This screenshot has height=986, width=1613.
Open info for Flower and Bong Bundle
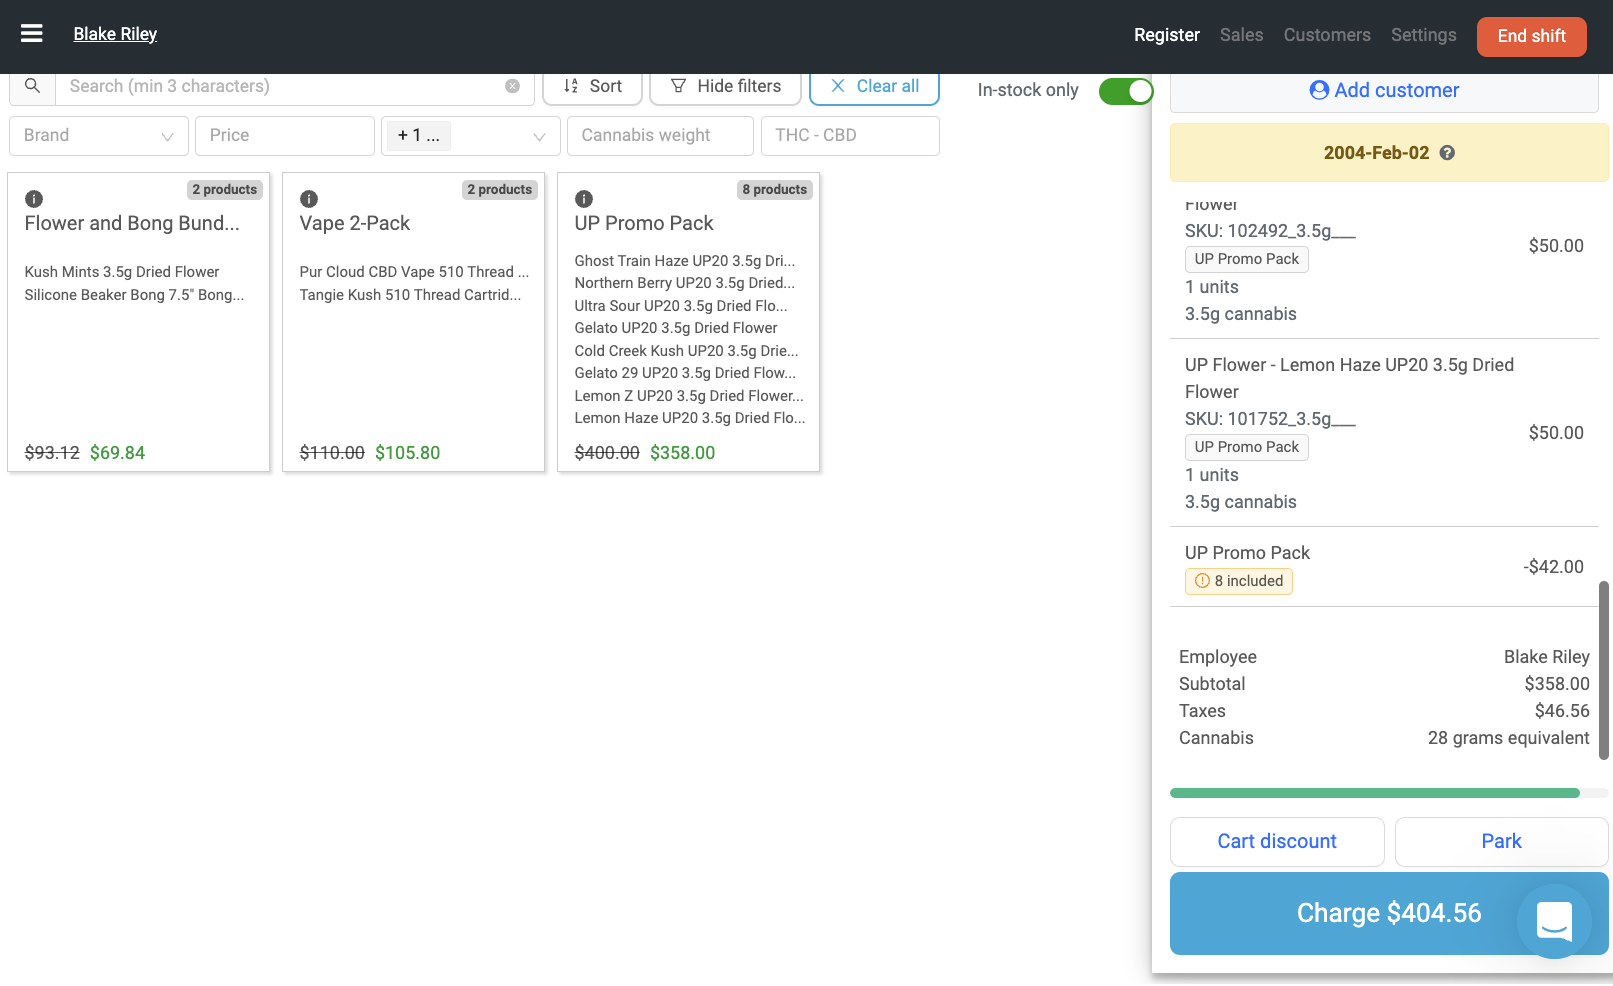pos(34,199)
